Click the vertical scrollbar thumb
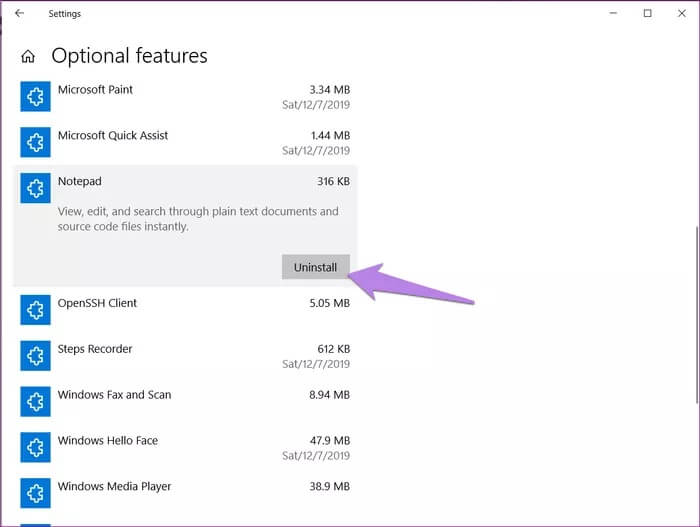700x527 pixels. tap(696, 315)
